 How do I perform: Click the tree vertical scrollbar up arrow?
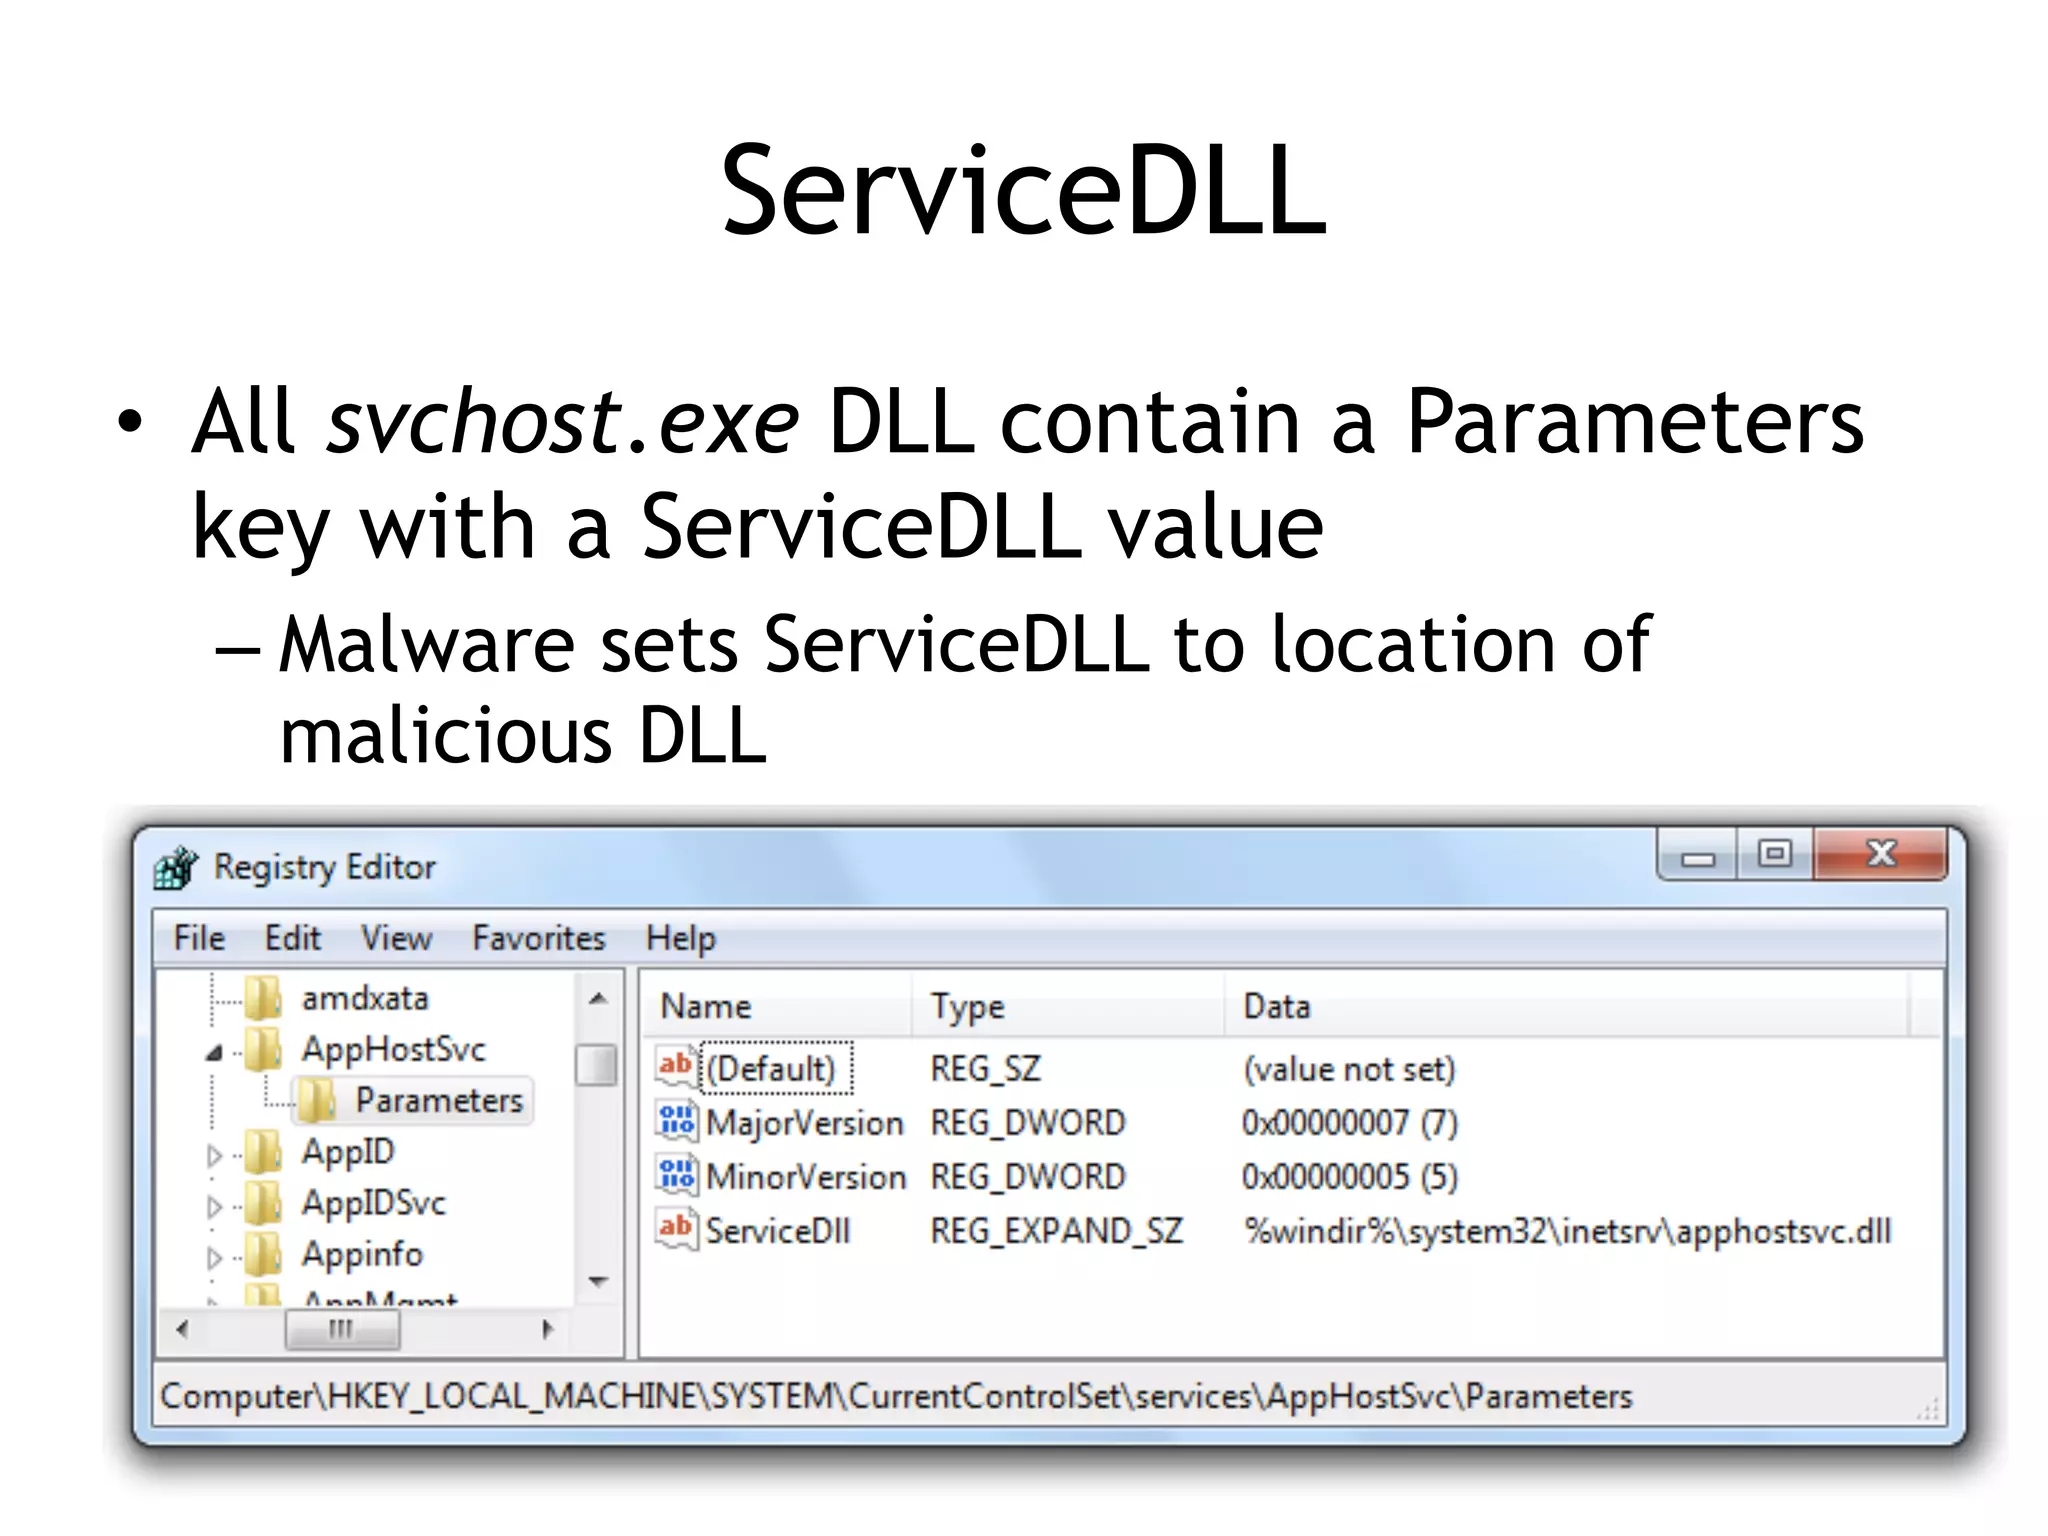click(598, 998)
